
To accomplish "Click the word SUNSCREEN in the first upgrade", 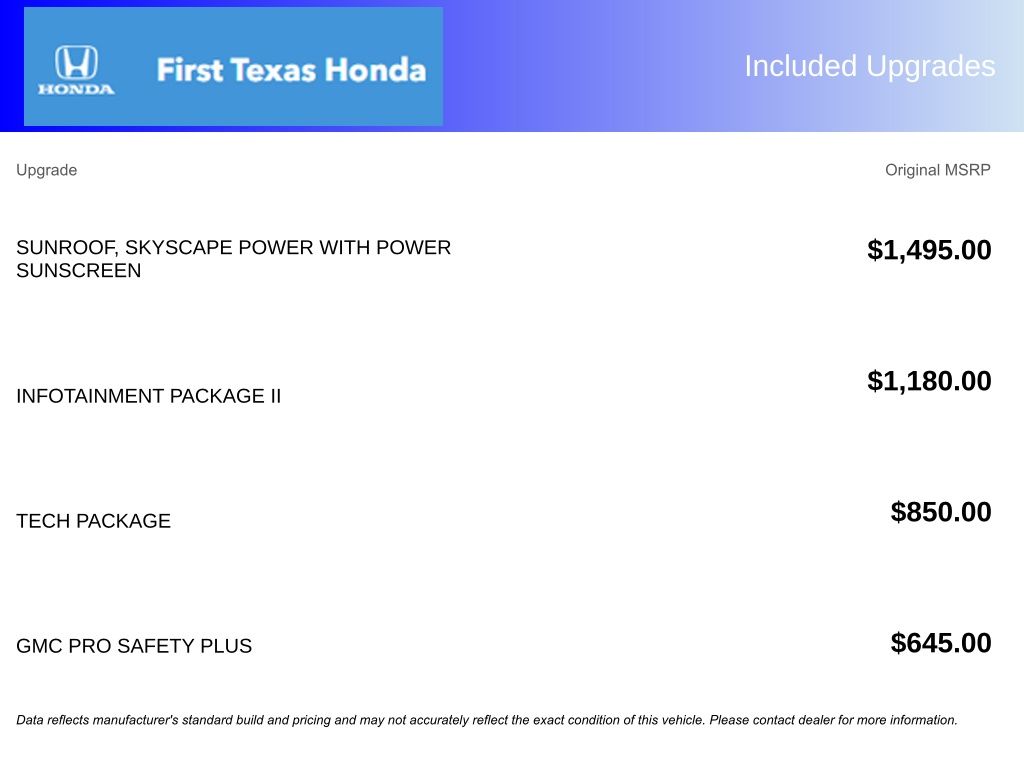I will coord(79,271).
